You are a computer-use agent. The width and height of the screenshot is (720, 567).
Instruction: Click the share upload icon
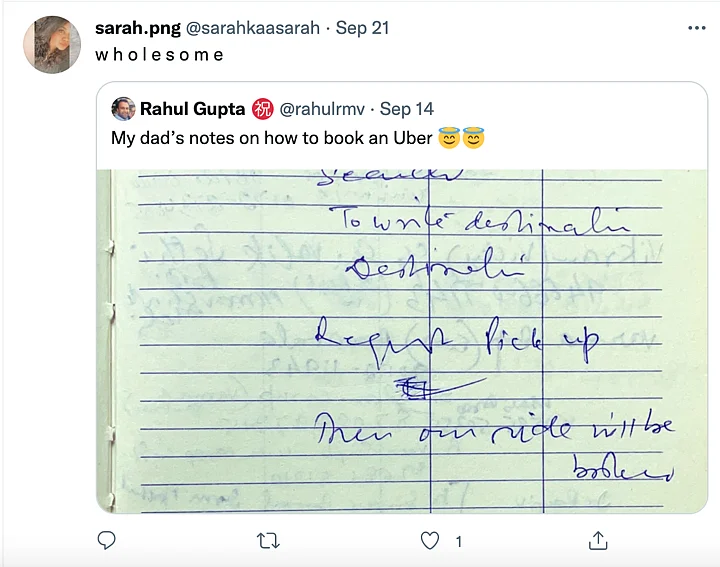click(597, 541)
